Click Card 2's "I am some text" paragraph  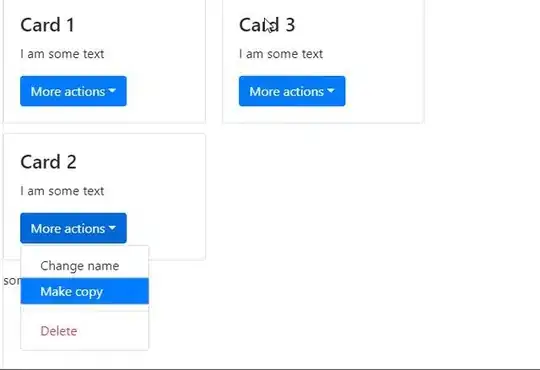(x=62, y=191)
